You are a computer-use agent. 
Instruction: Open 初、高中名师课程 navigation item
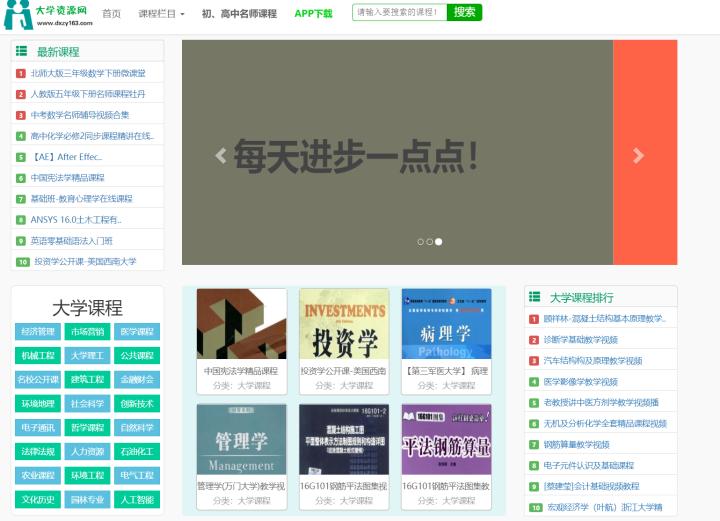coord(239,14)
